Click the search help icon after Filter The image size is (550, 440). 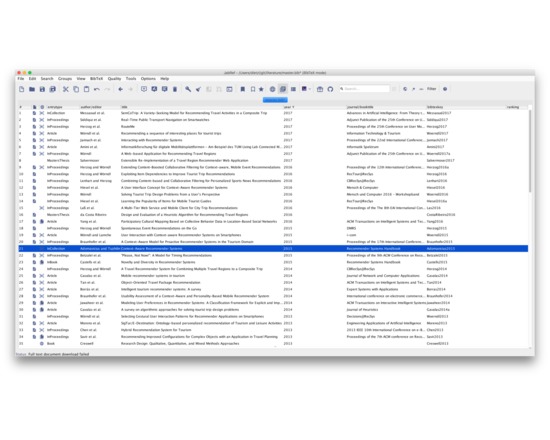pyautogui.click(x=445, y=89)
